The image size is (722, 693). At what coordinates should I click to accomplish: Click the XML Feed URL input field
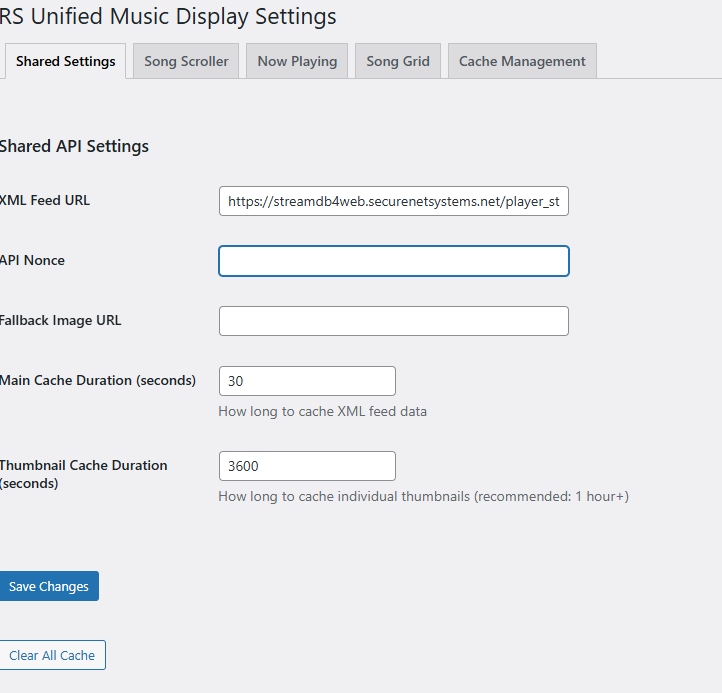[393, 201]
